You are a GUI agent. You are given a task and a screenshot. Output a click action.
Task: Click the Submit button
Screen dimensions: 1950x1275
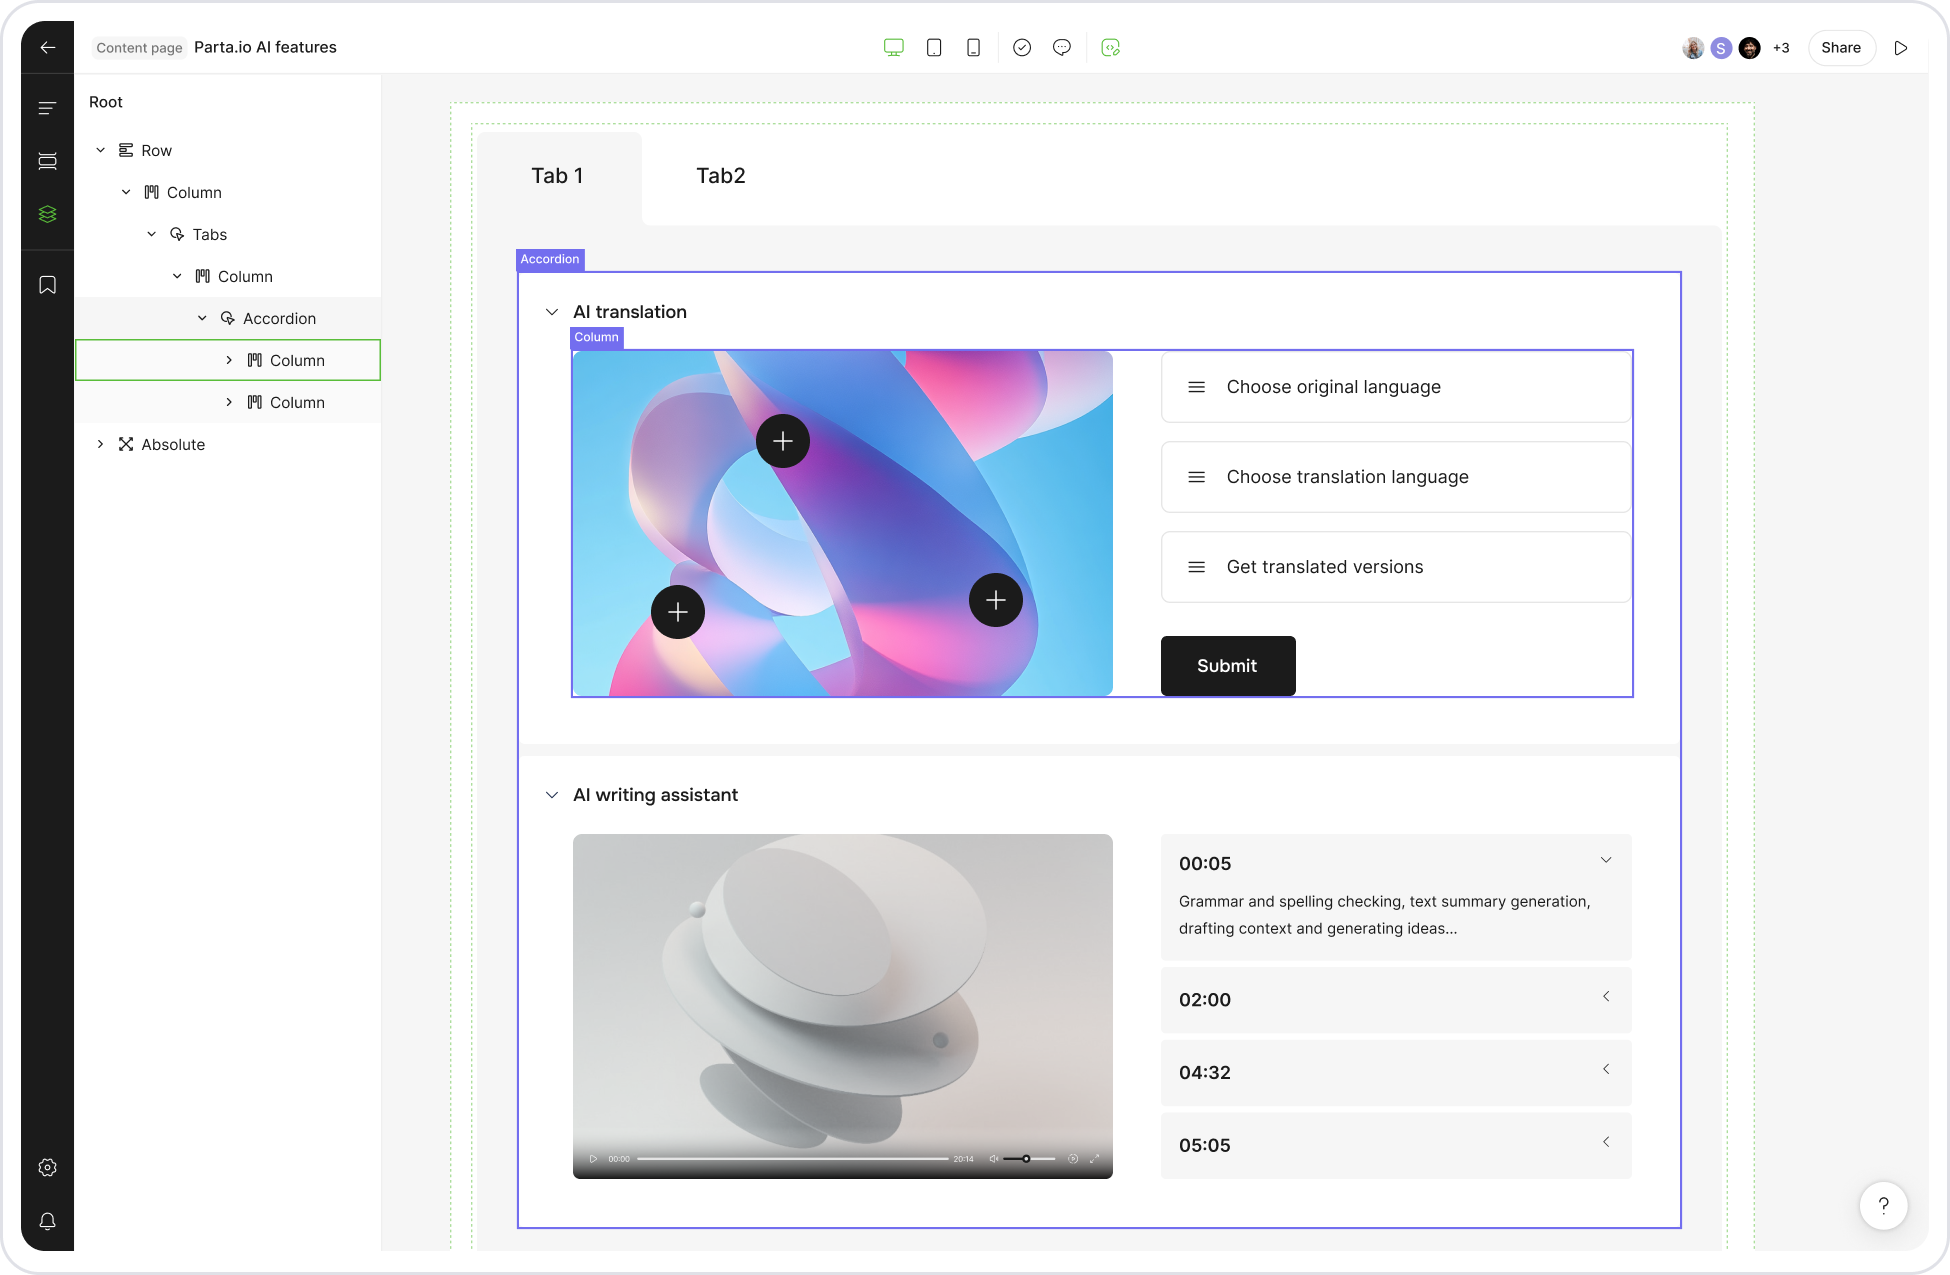point(1227,666)
